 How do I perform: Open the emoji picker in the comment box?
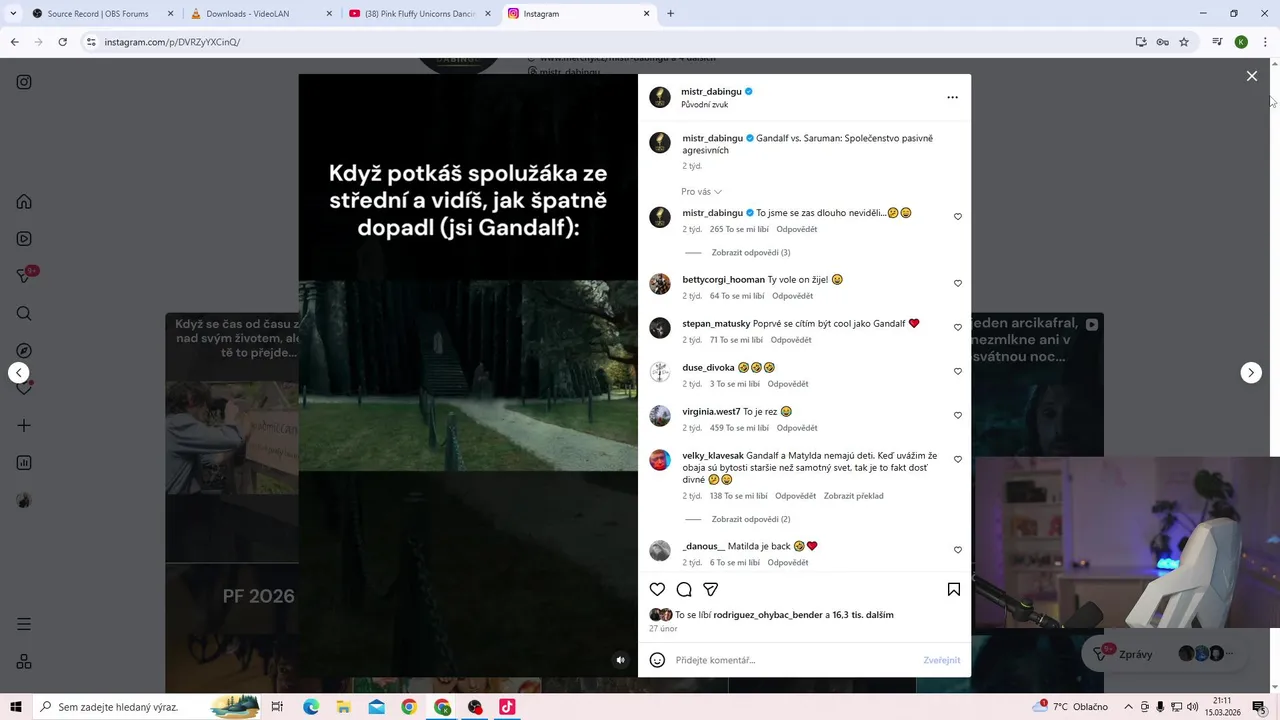pyautogui.click(x=657, y=660)
